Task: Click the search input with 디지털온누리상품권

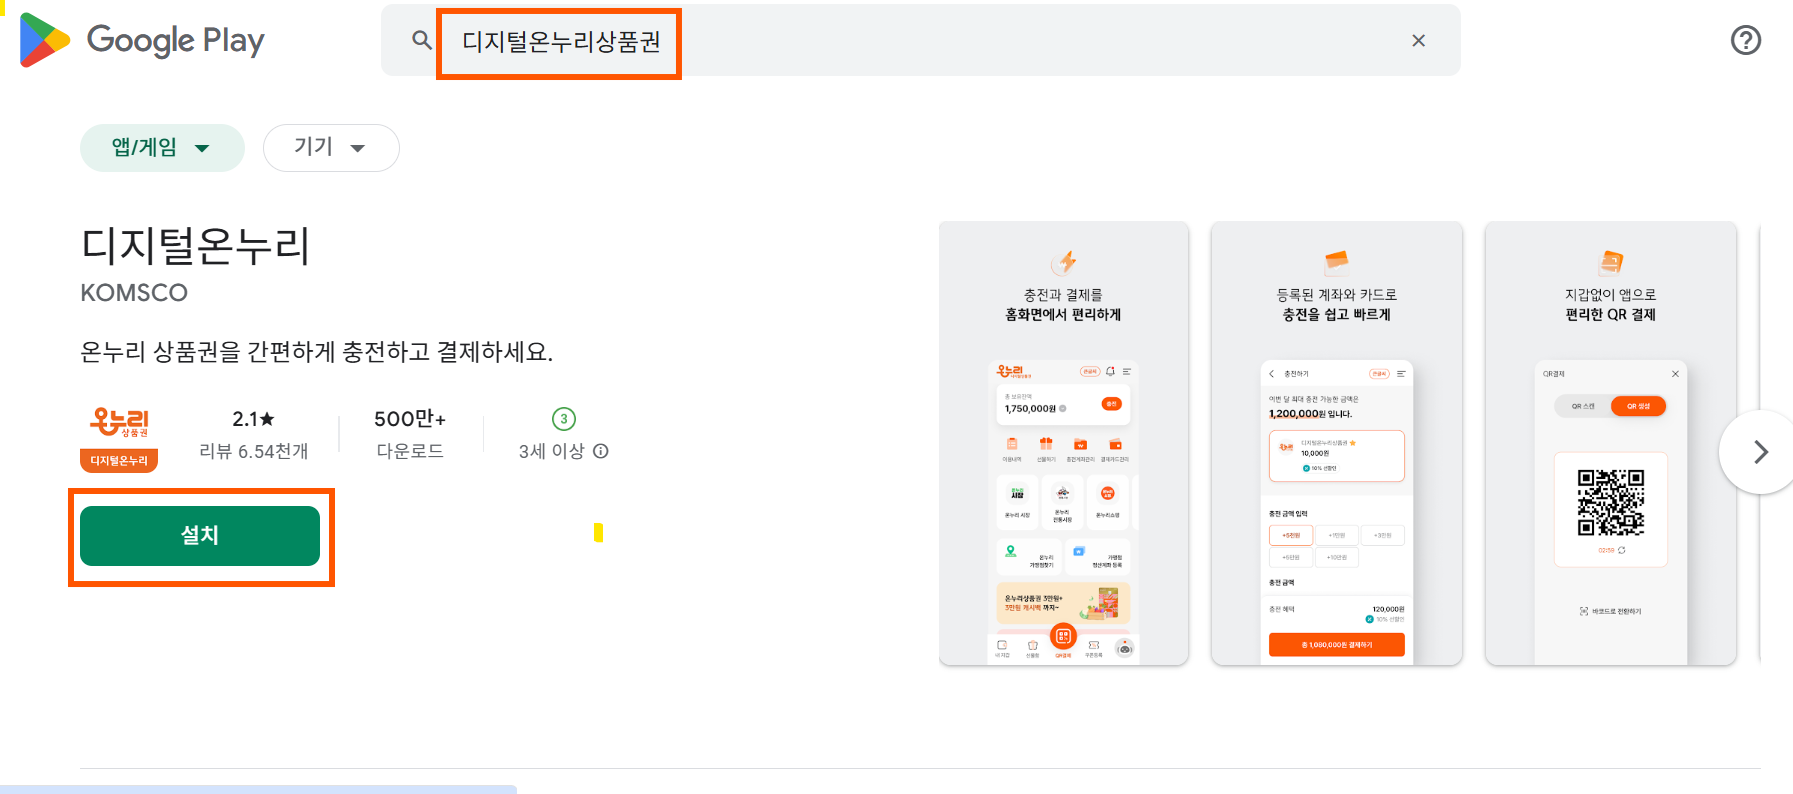Action: (920, 40)
